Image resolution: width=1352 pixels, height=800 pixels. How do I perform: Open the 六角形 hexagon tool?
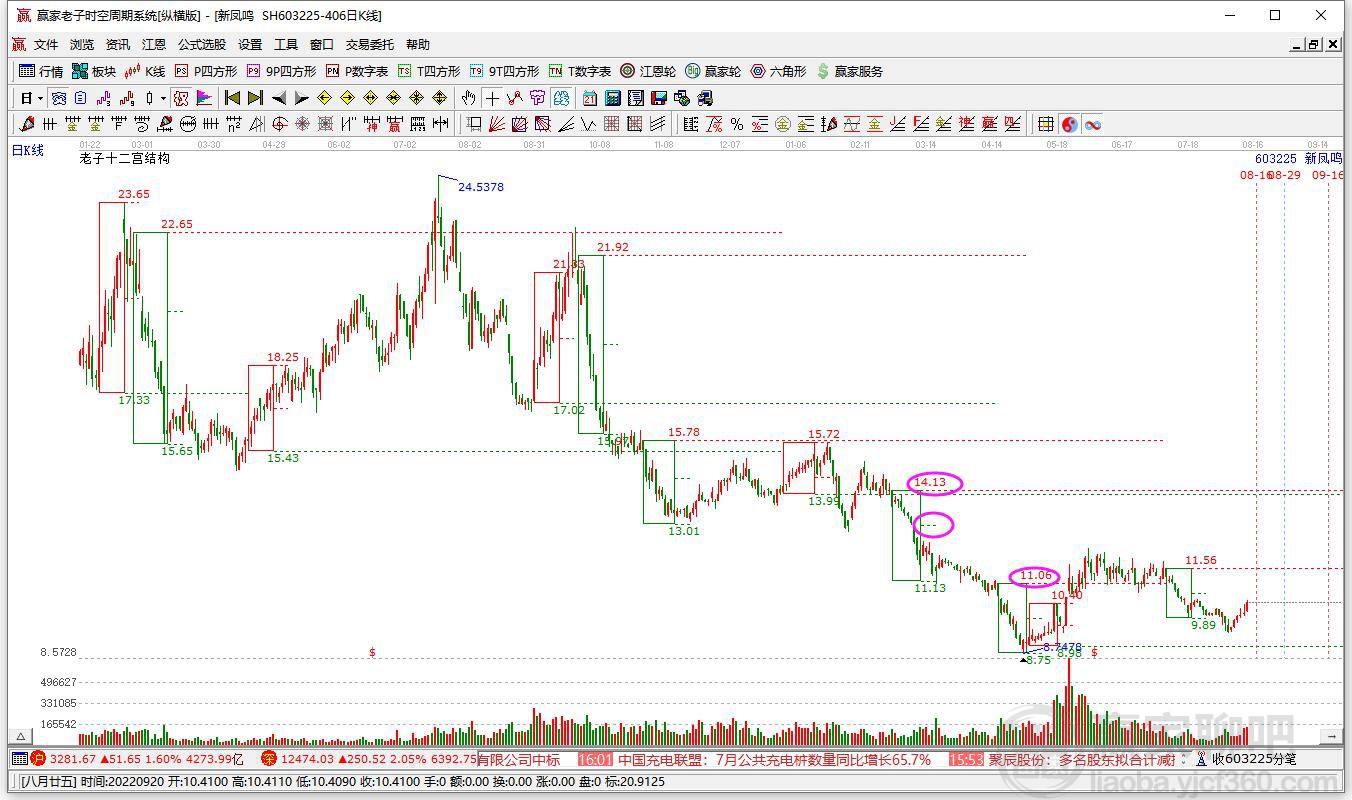(x=778, y=71)
